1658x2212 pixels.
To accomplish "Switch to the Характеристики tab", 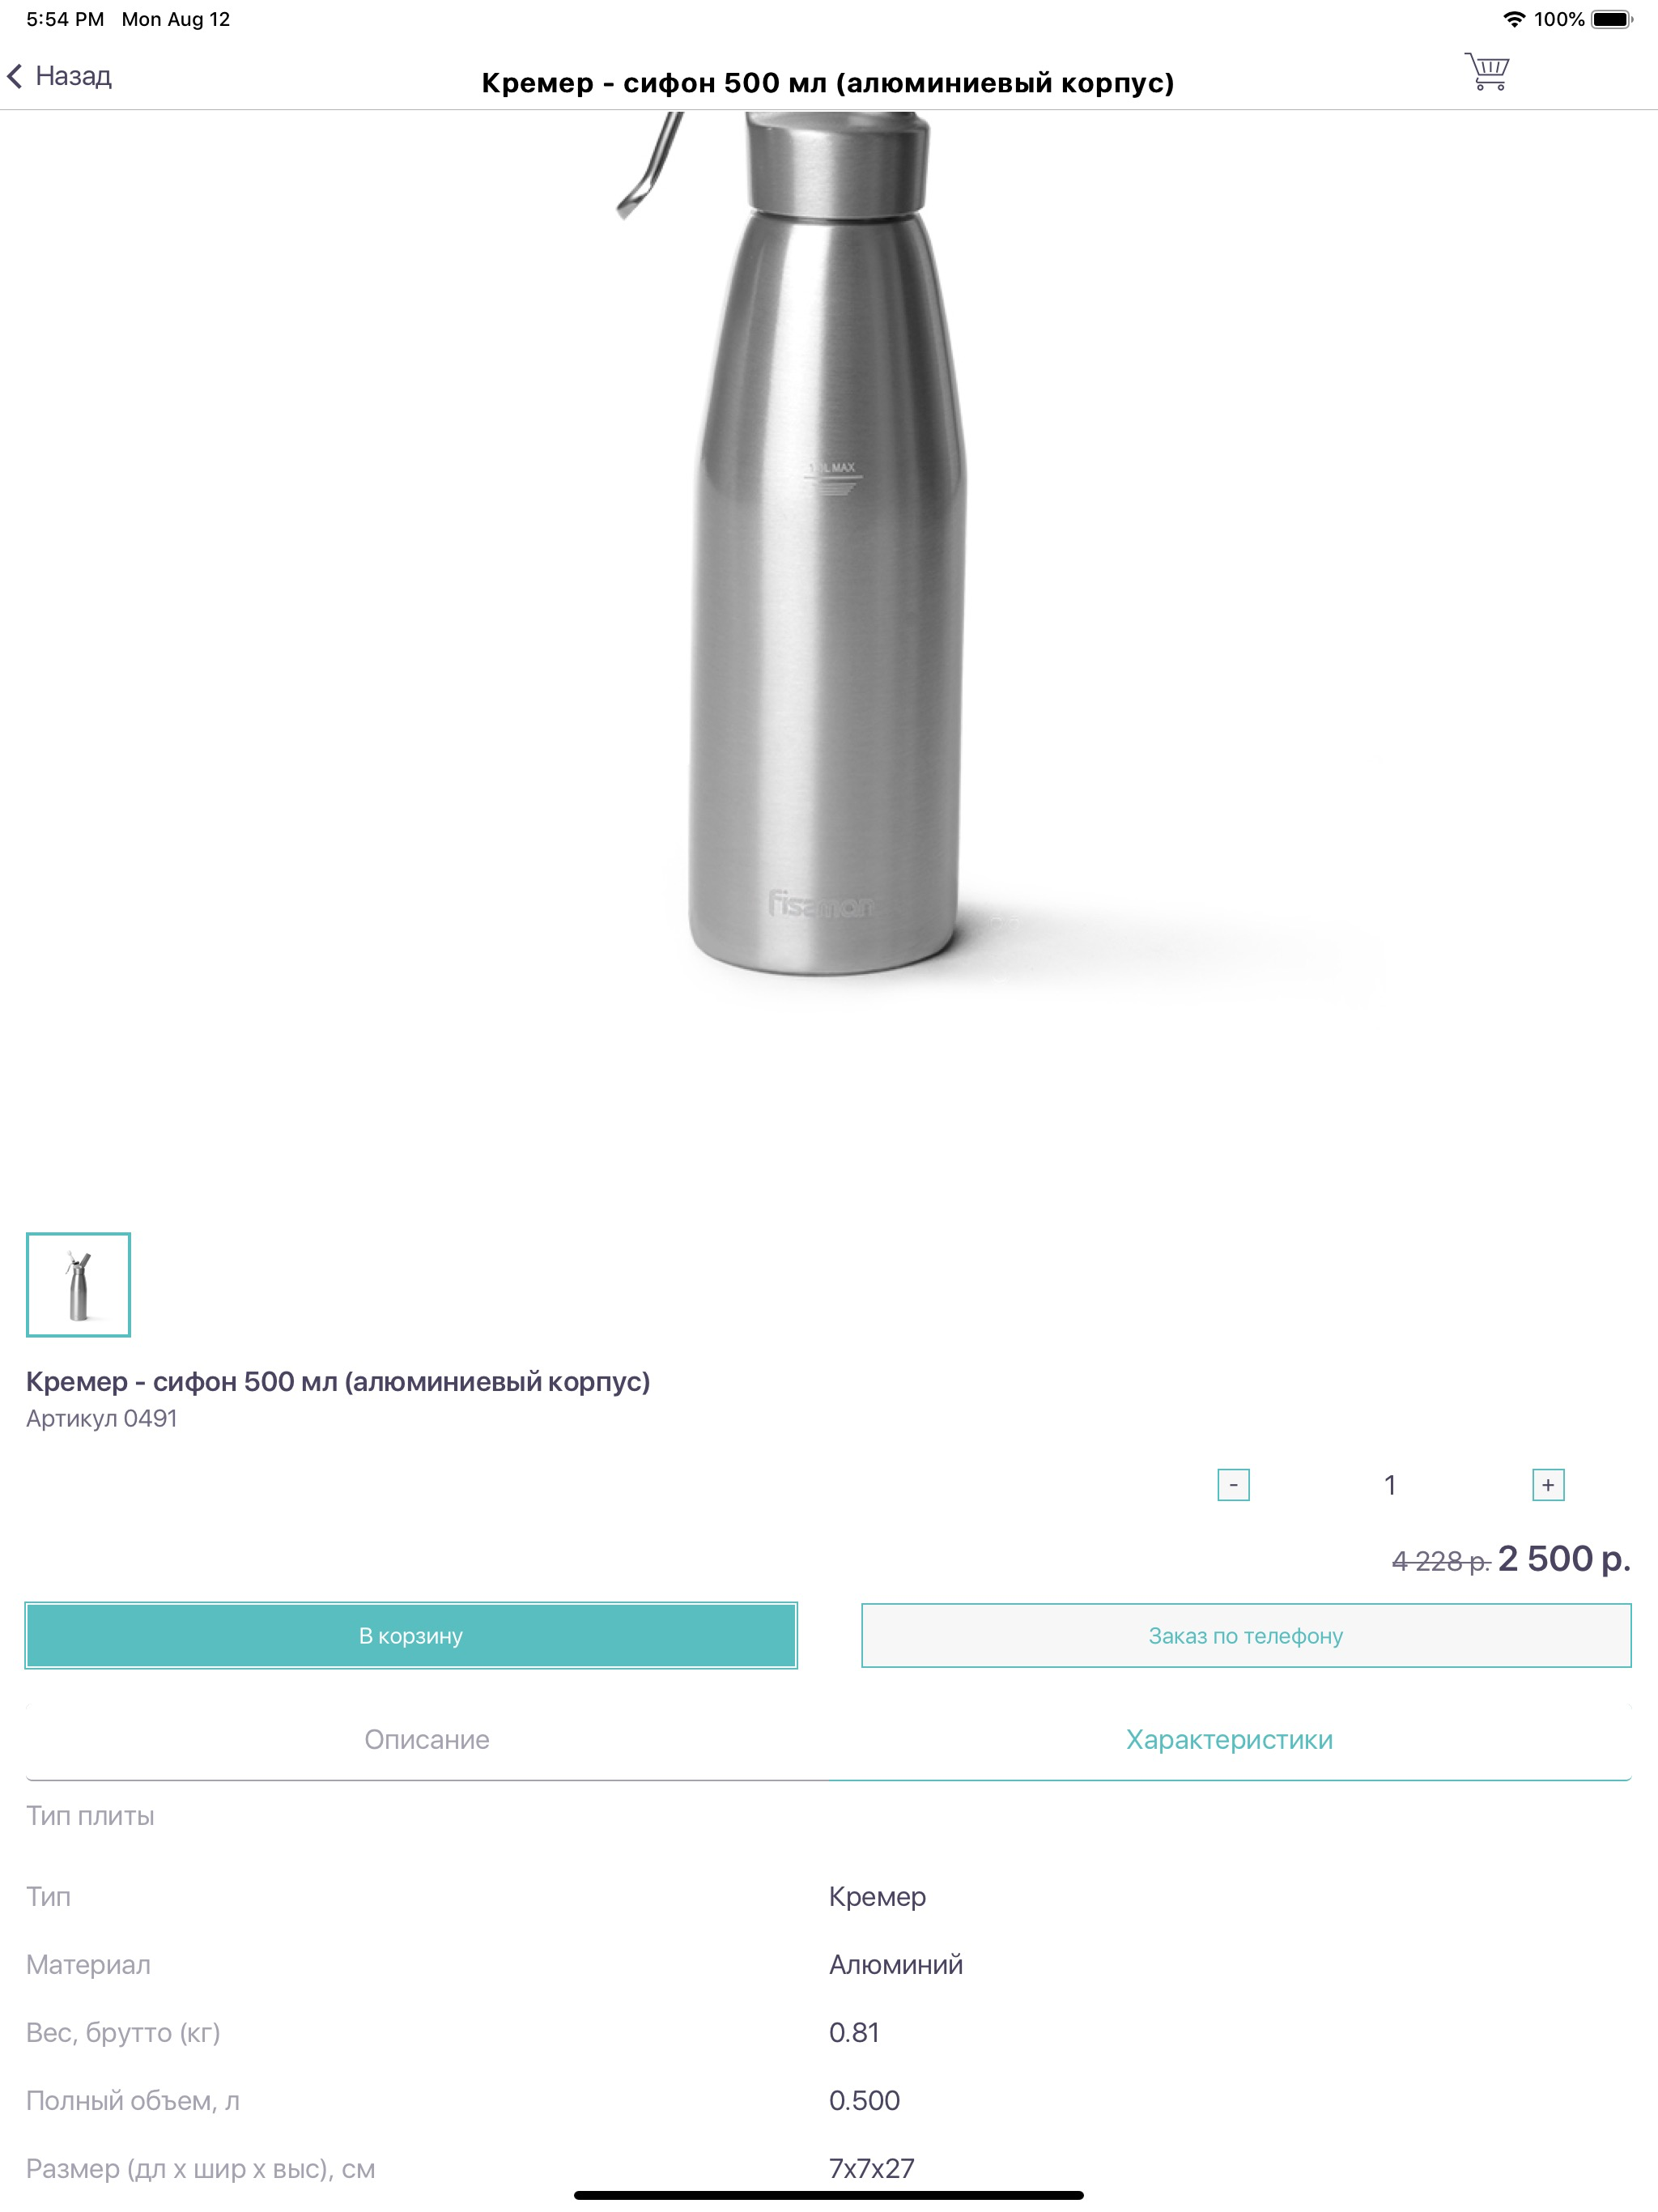I will [x=1230, y=1740].
